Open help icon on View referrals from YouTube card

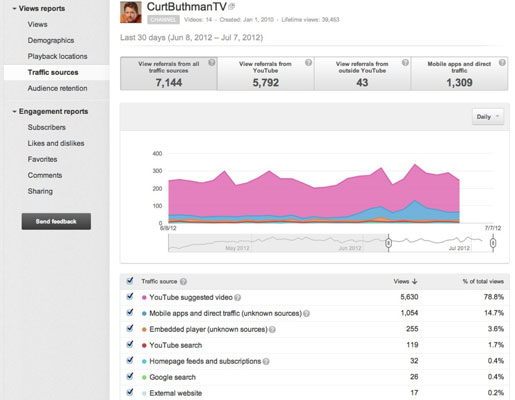click(308, 63)
